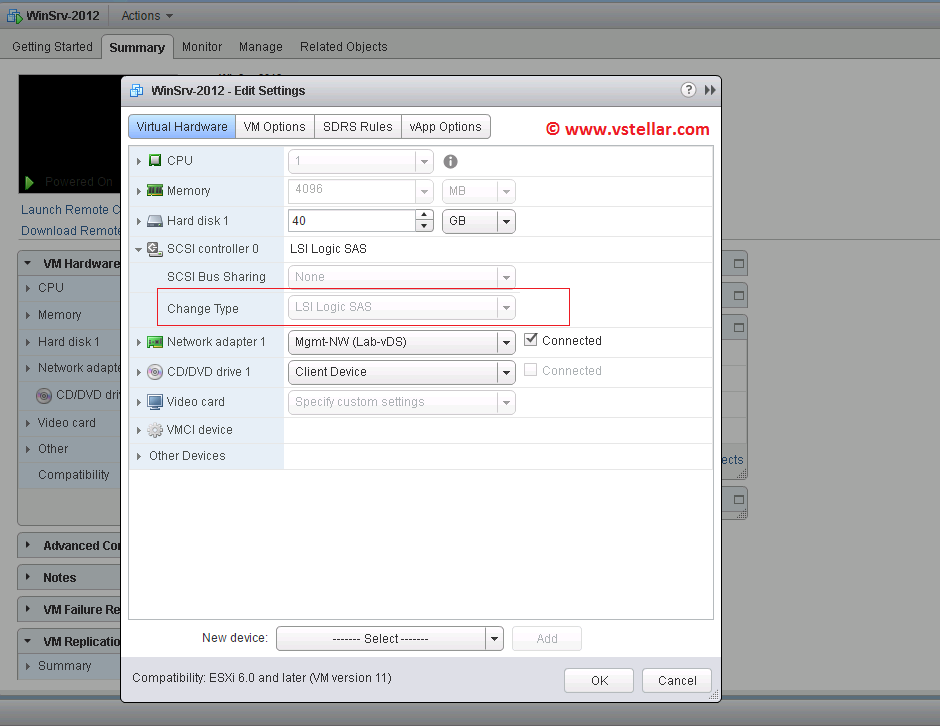This screenshot has height=726, width=940.
Task: Click the dialog expand double-arrow icon
Action: [x=710, y=90]
